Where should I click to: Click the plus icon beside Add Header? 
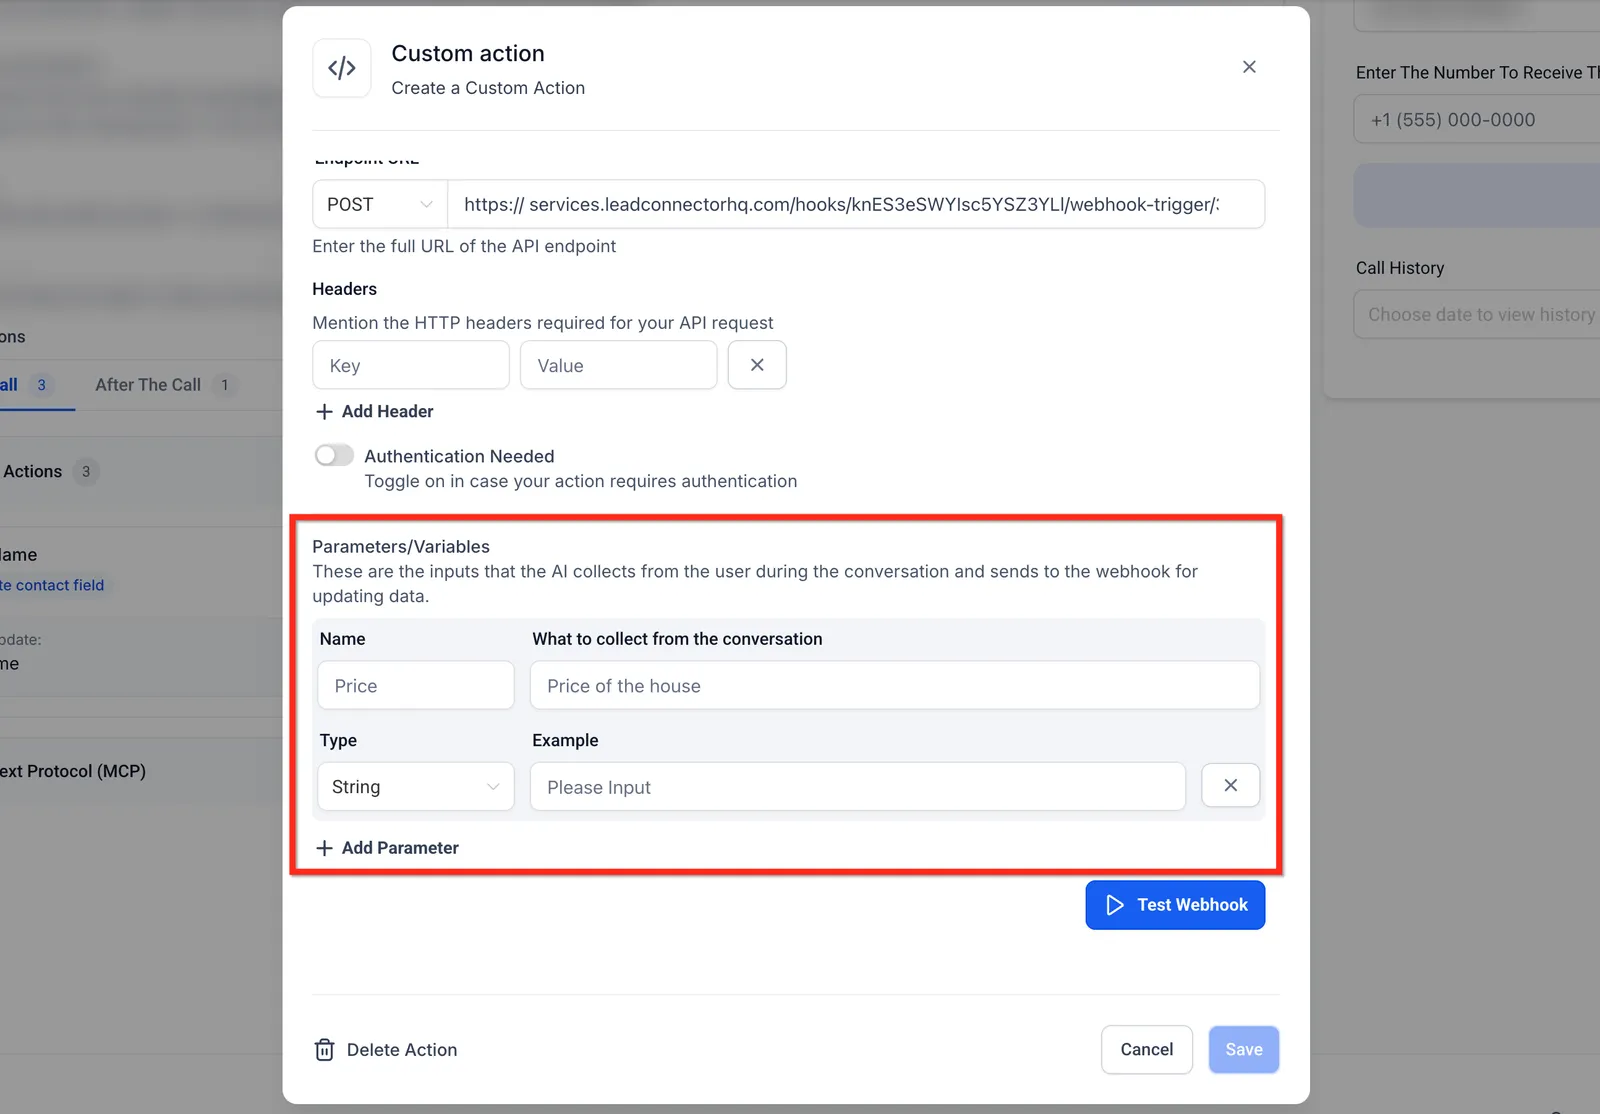point(324,411)
